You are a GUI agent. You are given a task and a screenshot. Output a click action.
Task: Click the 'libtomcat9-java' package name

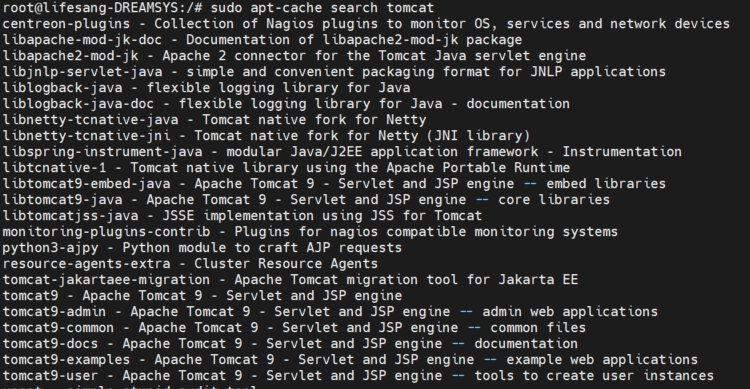tap(62, 200)
